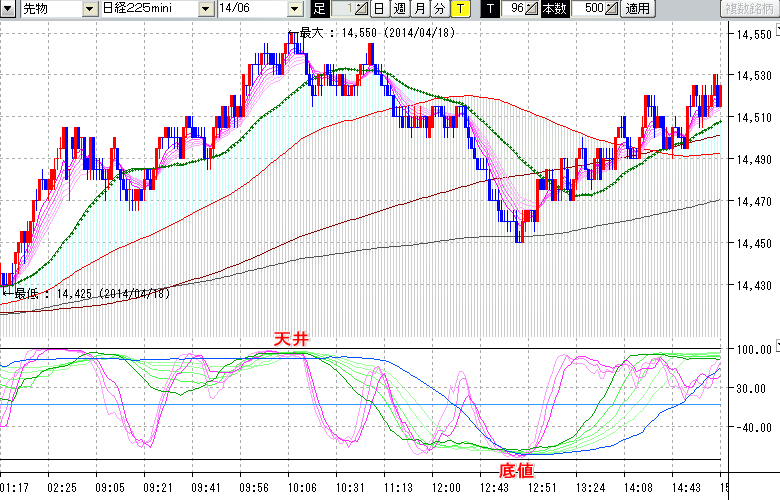Switch to the 月 monthly timeframe
This screenshot has width=780, height=500.
coord(419,9)
